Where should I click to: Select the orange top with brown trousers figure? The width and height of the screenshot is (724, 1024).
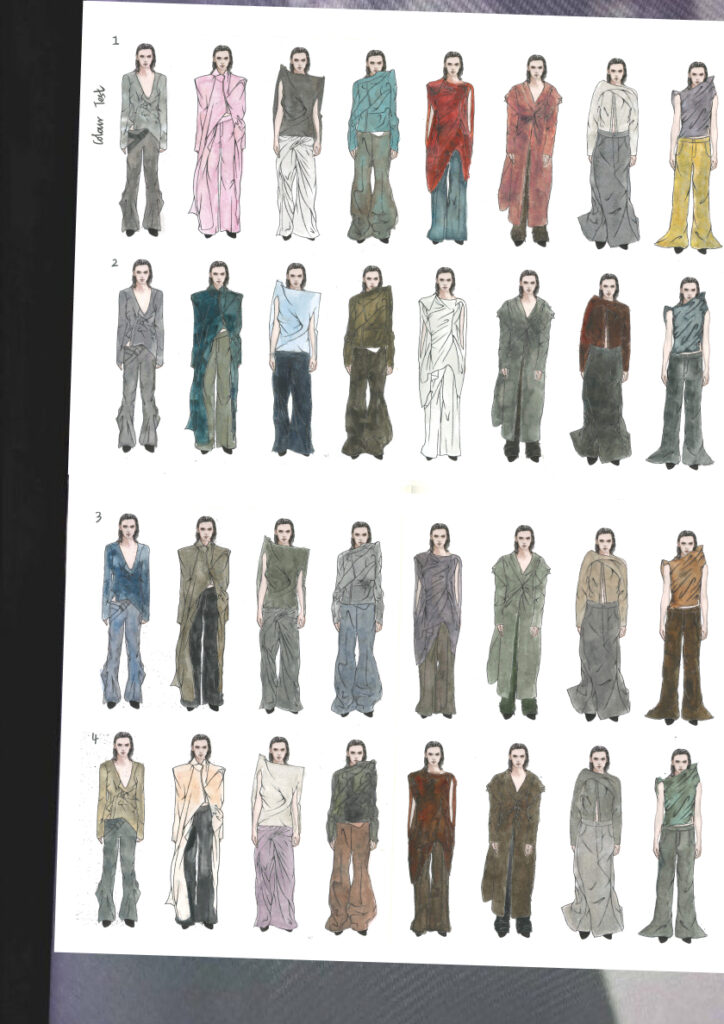(682, 625)
